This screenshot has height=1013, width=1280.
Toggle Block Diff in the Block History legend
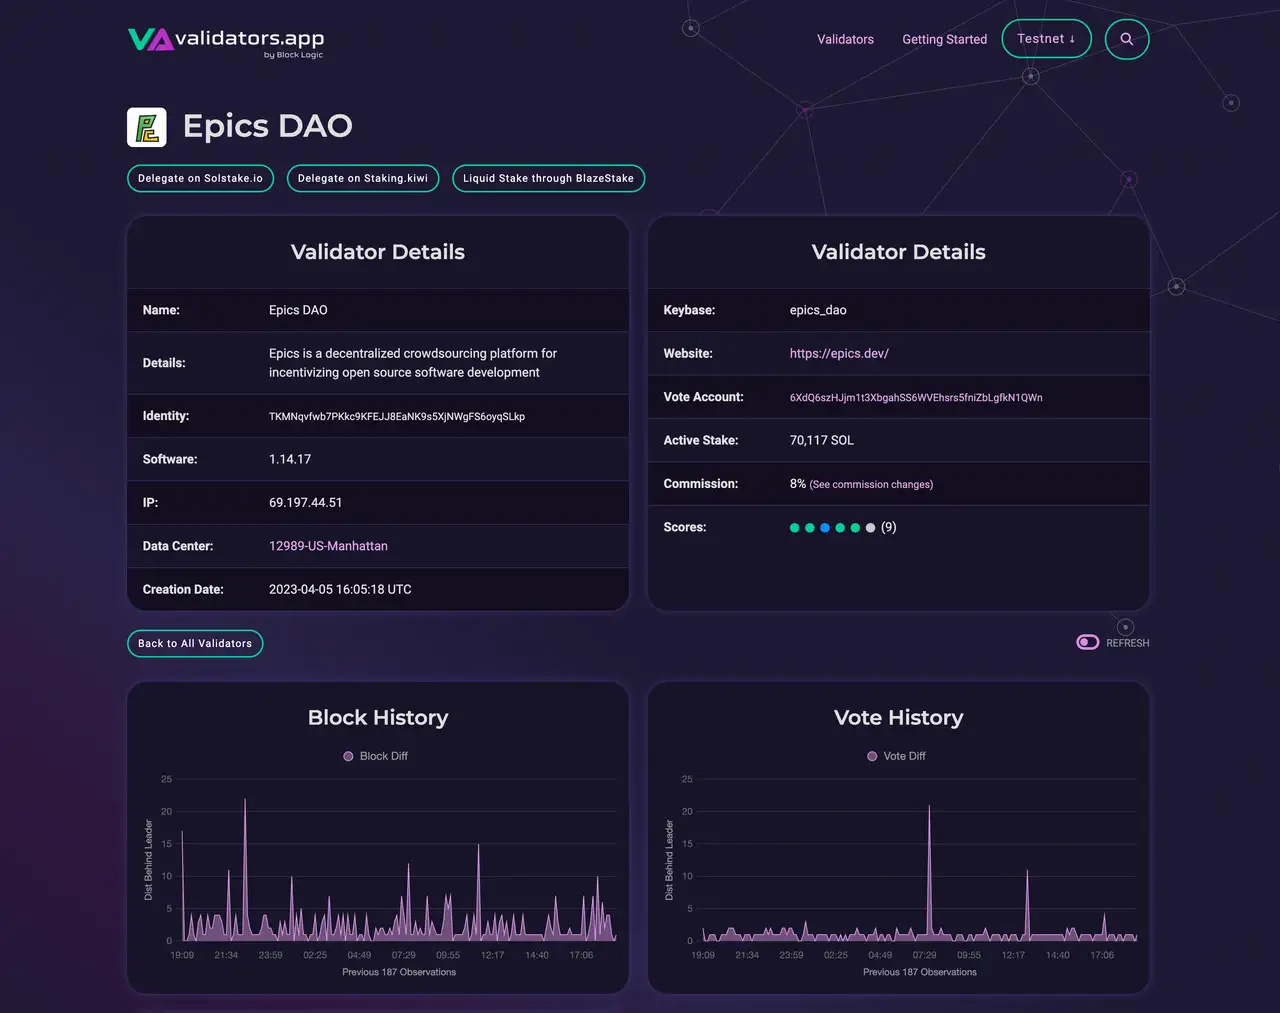pyautogui.click(x=375, y=756)
